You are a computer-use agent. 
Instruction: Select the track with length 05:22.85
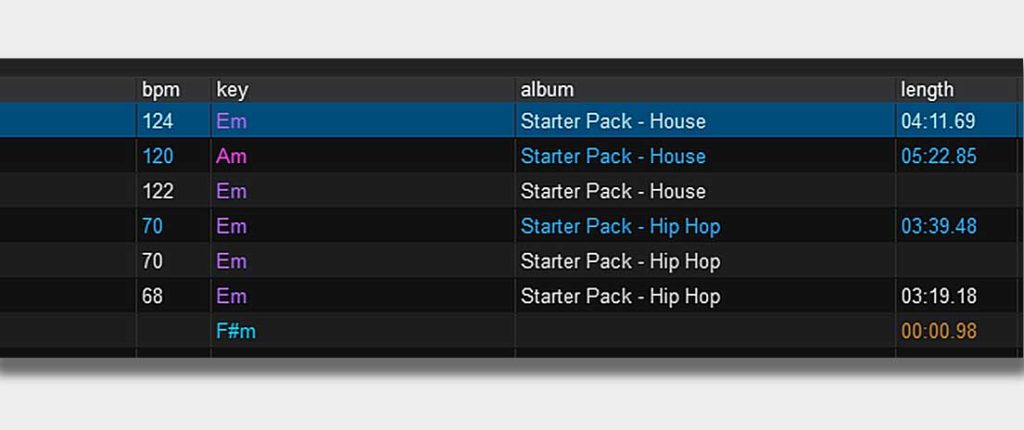click(x=512, y=156)
